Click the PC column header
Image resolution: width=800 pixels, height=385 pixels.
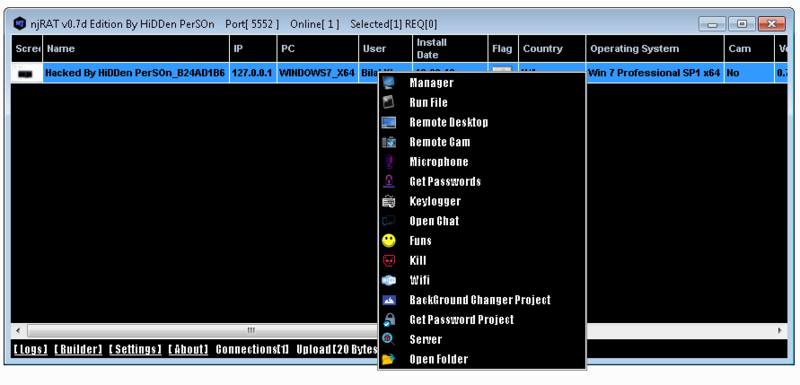318,49
